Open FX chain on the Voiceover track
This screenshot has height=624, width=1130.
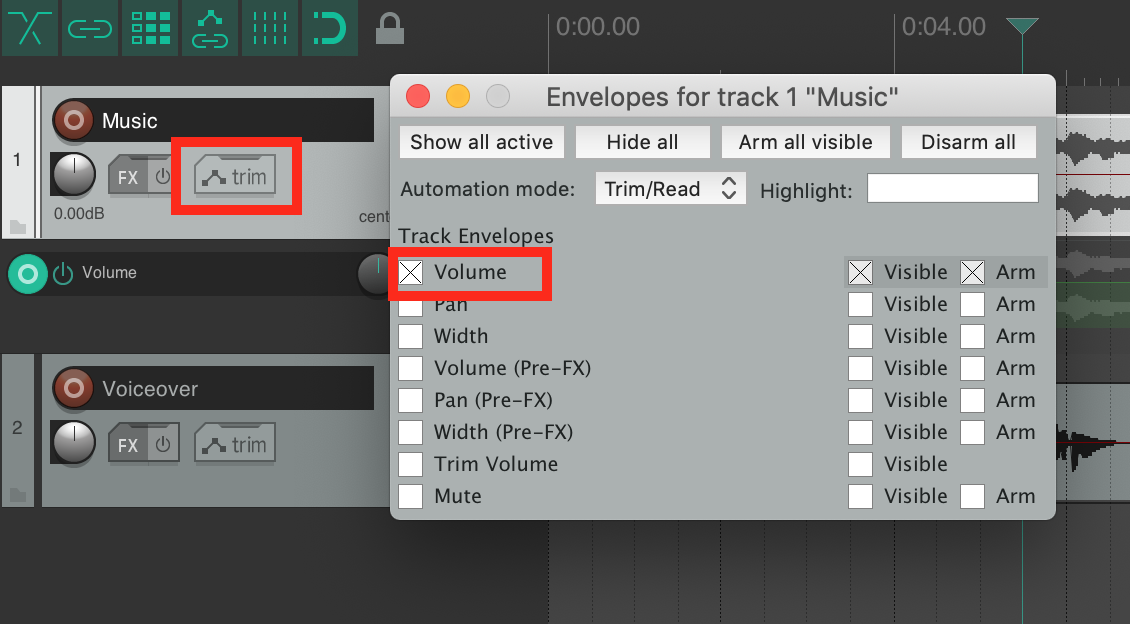pos(124,443)
